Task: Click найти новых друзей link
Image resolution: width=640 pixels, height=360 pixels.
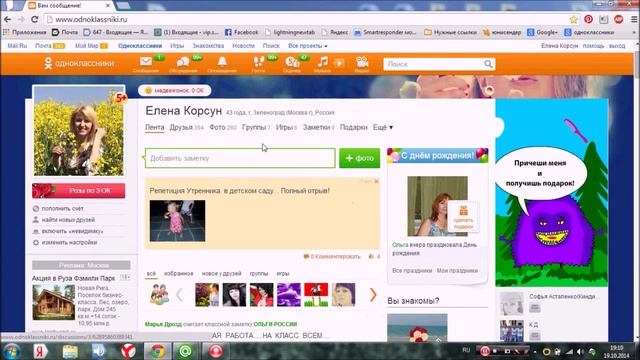Action: 68,220
